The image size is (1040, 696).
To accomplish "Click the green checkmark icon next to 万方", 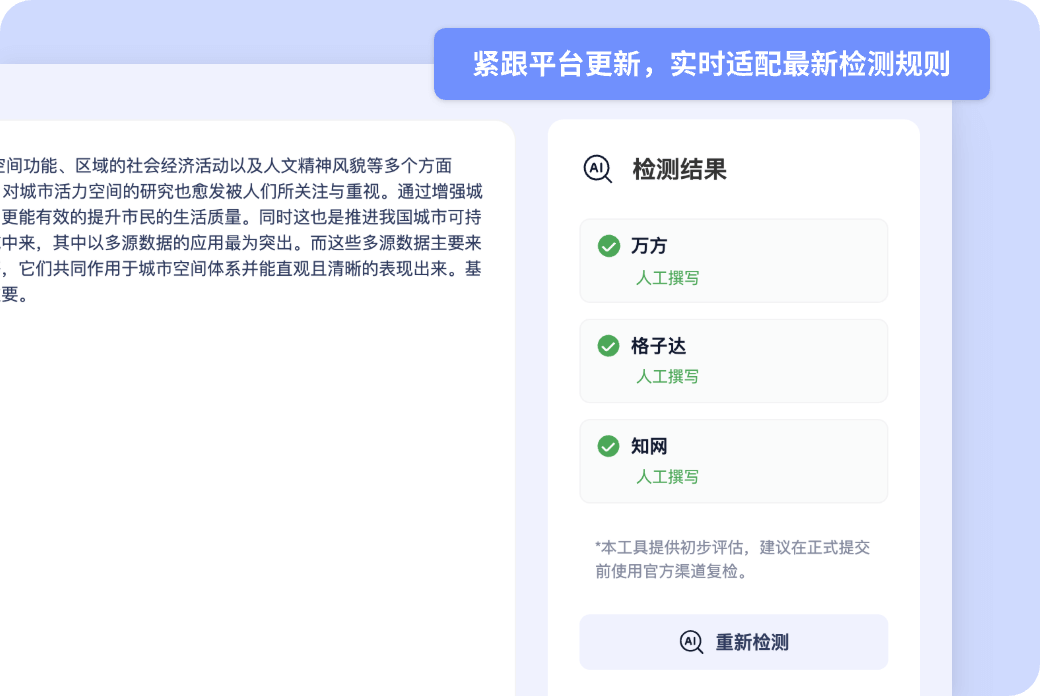I will 608,245.
